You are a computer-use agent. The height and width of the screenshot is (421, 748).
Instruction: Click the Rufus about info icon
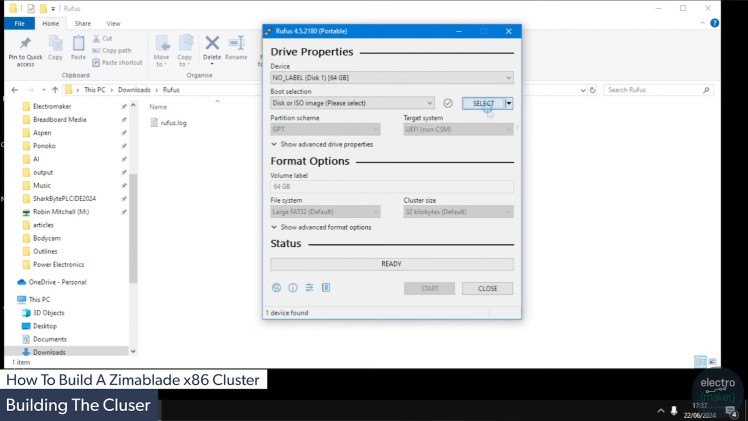pos(293,288)
